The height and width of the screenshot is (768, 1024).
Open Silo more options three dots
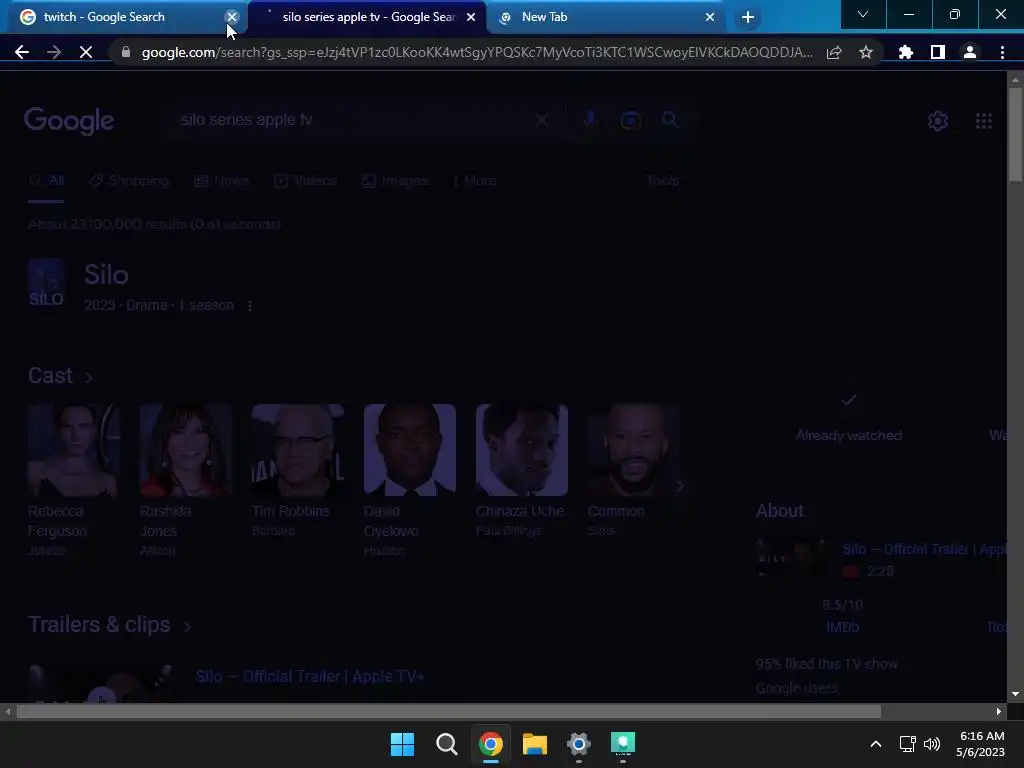coord(250,306)
